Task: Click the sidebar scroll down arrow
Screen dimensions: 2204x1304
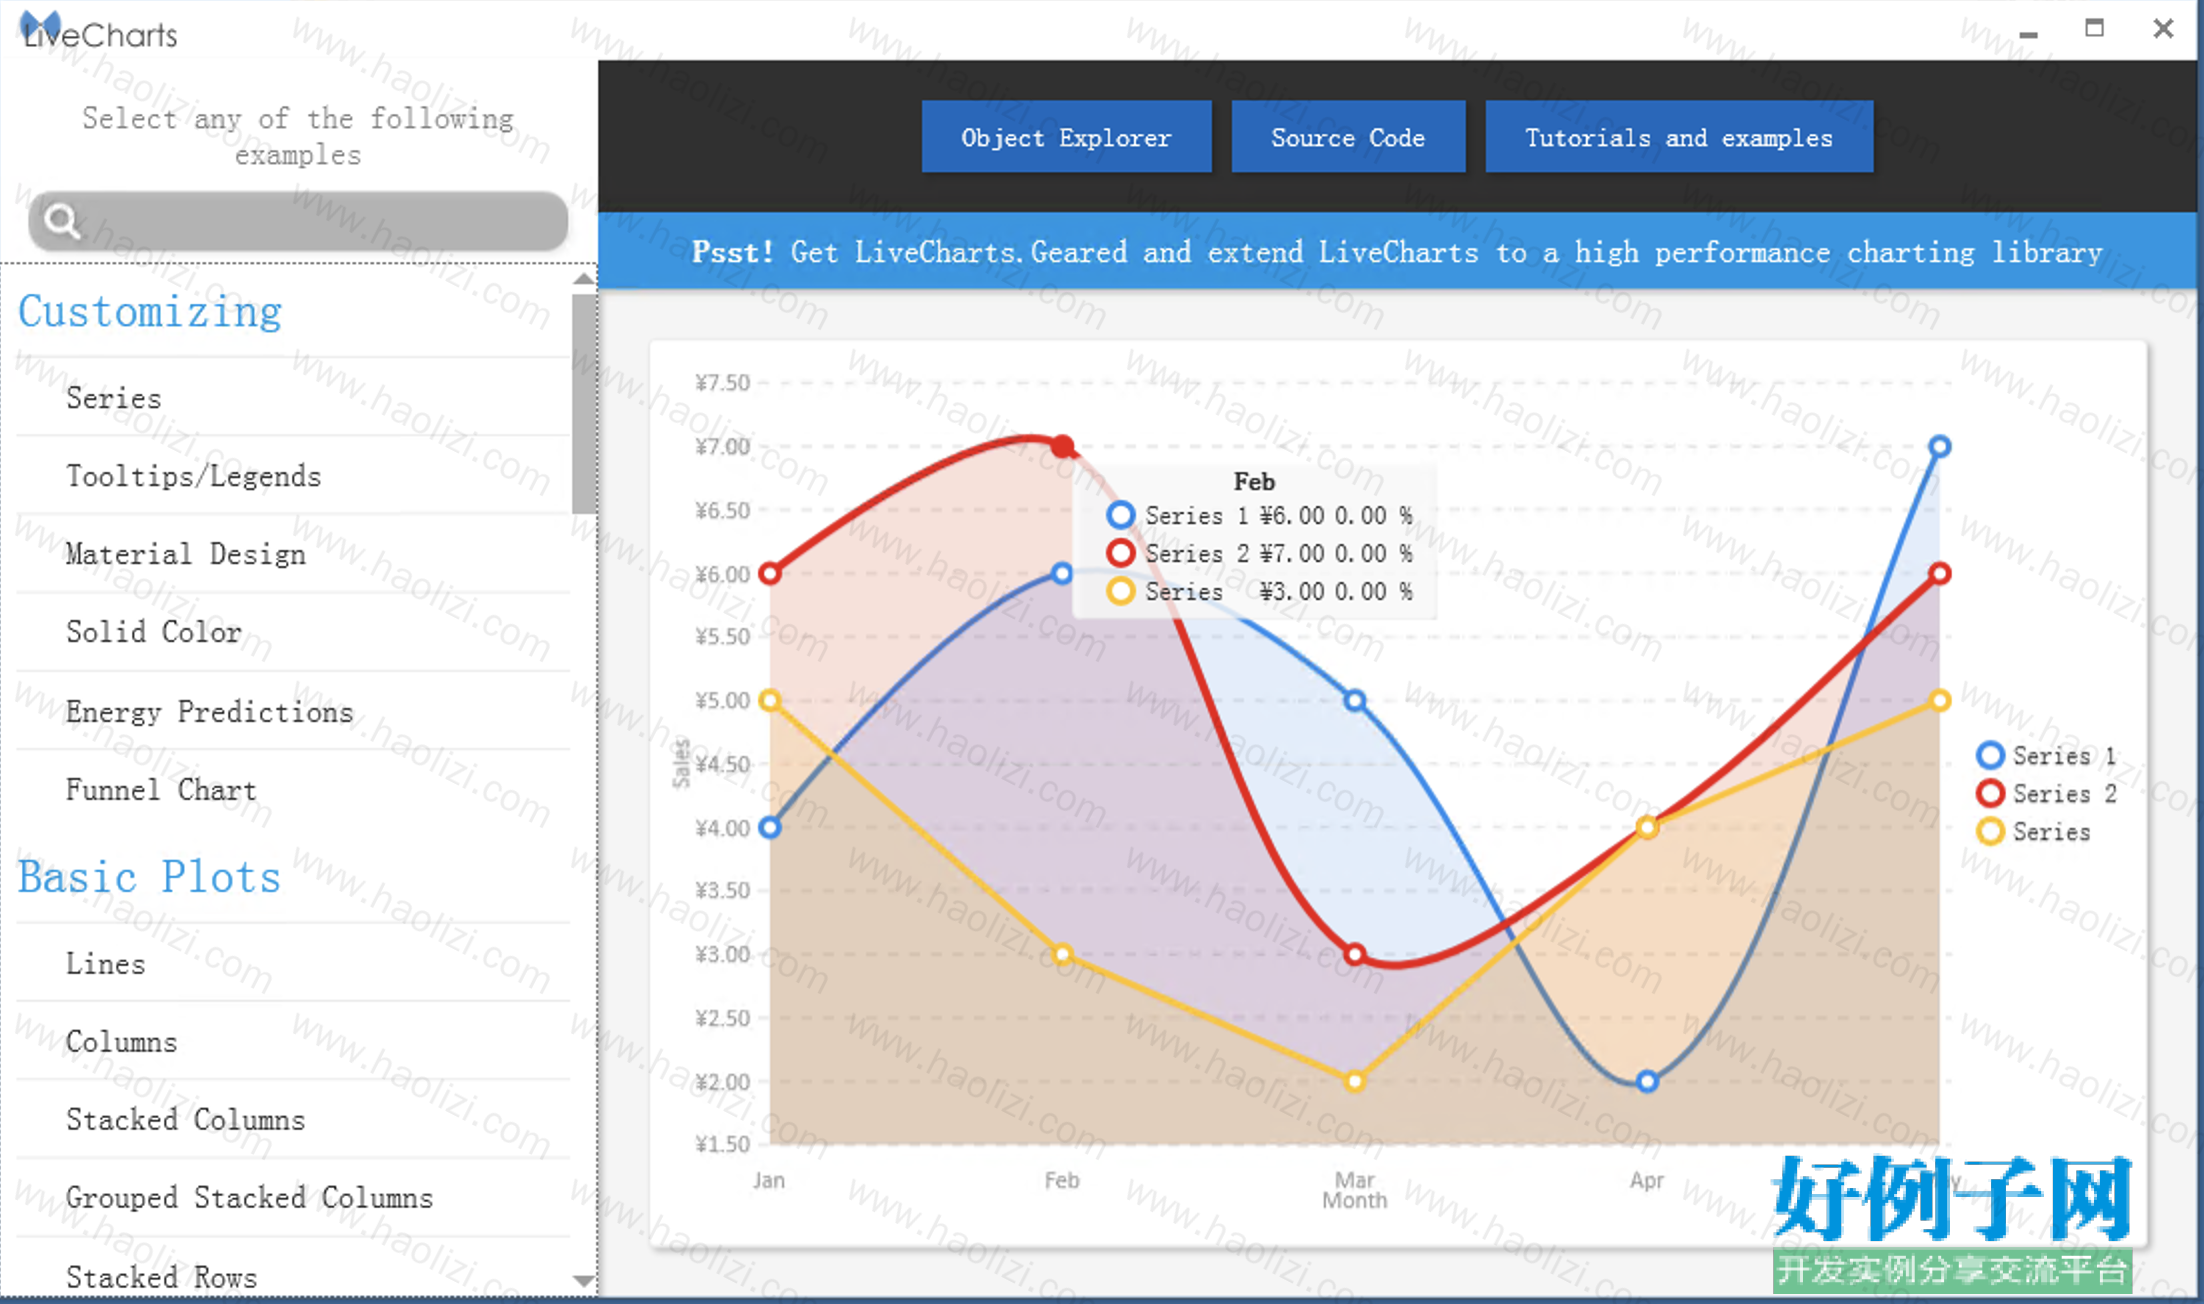Action: pyautogui.click(x=585, y=1281)
